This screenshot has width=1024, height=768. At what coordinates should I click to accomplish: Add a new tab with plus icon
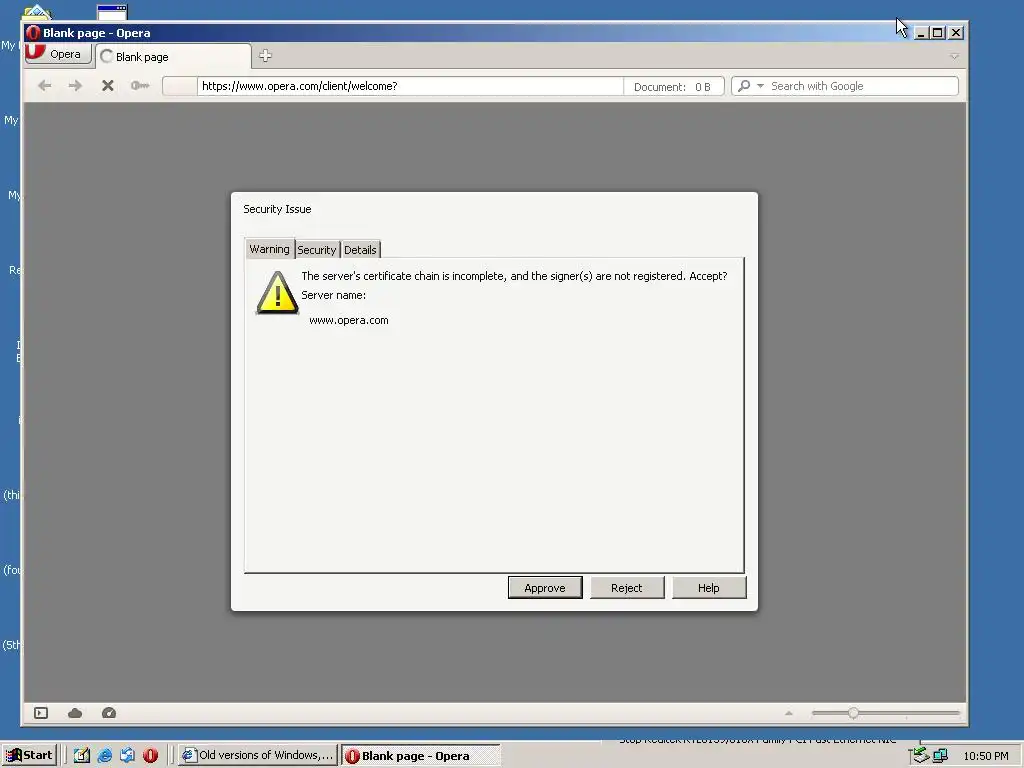click(x=265, y=56)
